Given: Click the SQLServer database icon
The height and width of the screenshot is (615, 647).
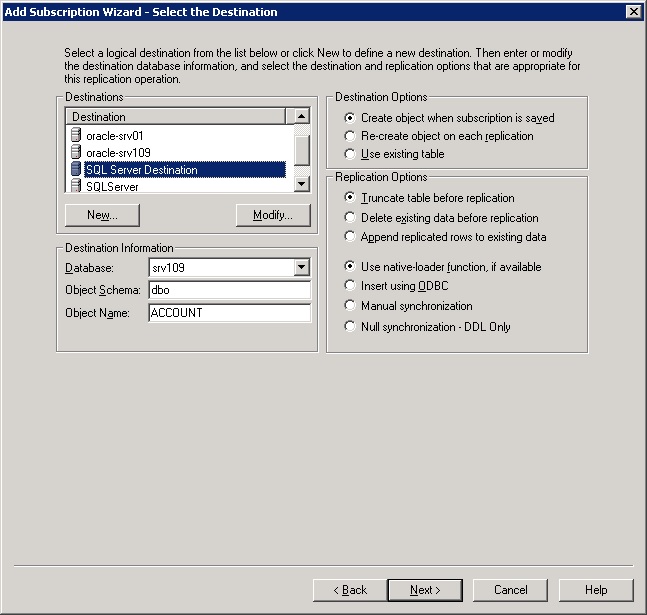Looking at the screenshot, I should pos(76,186).
